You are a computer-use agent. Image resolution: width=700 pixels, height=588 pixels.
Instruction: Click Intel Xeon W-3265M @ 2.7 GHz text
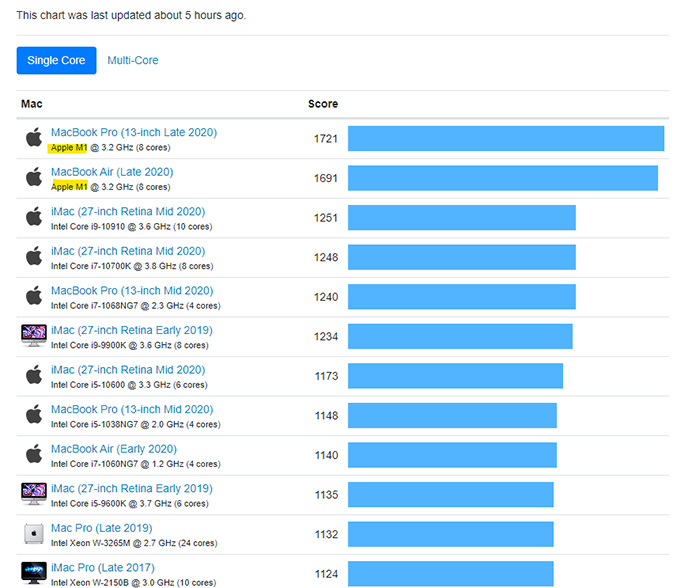(134, 543)
